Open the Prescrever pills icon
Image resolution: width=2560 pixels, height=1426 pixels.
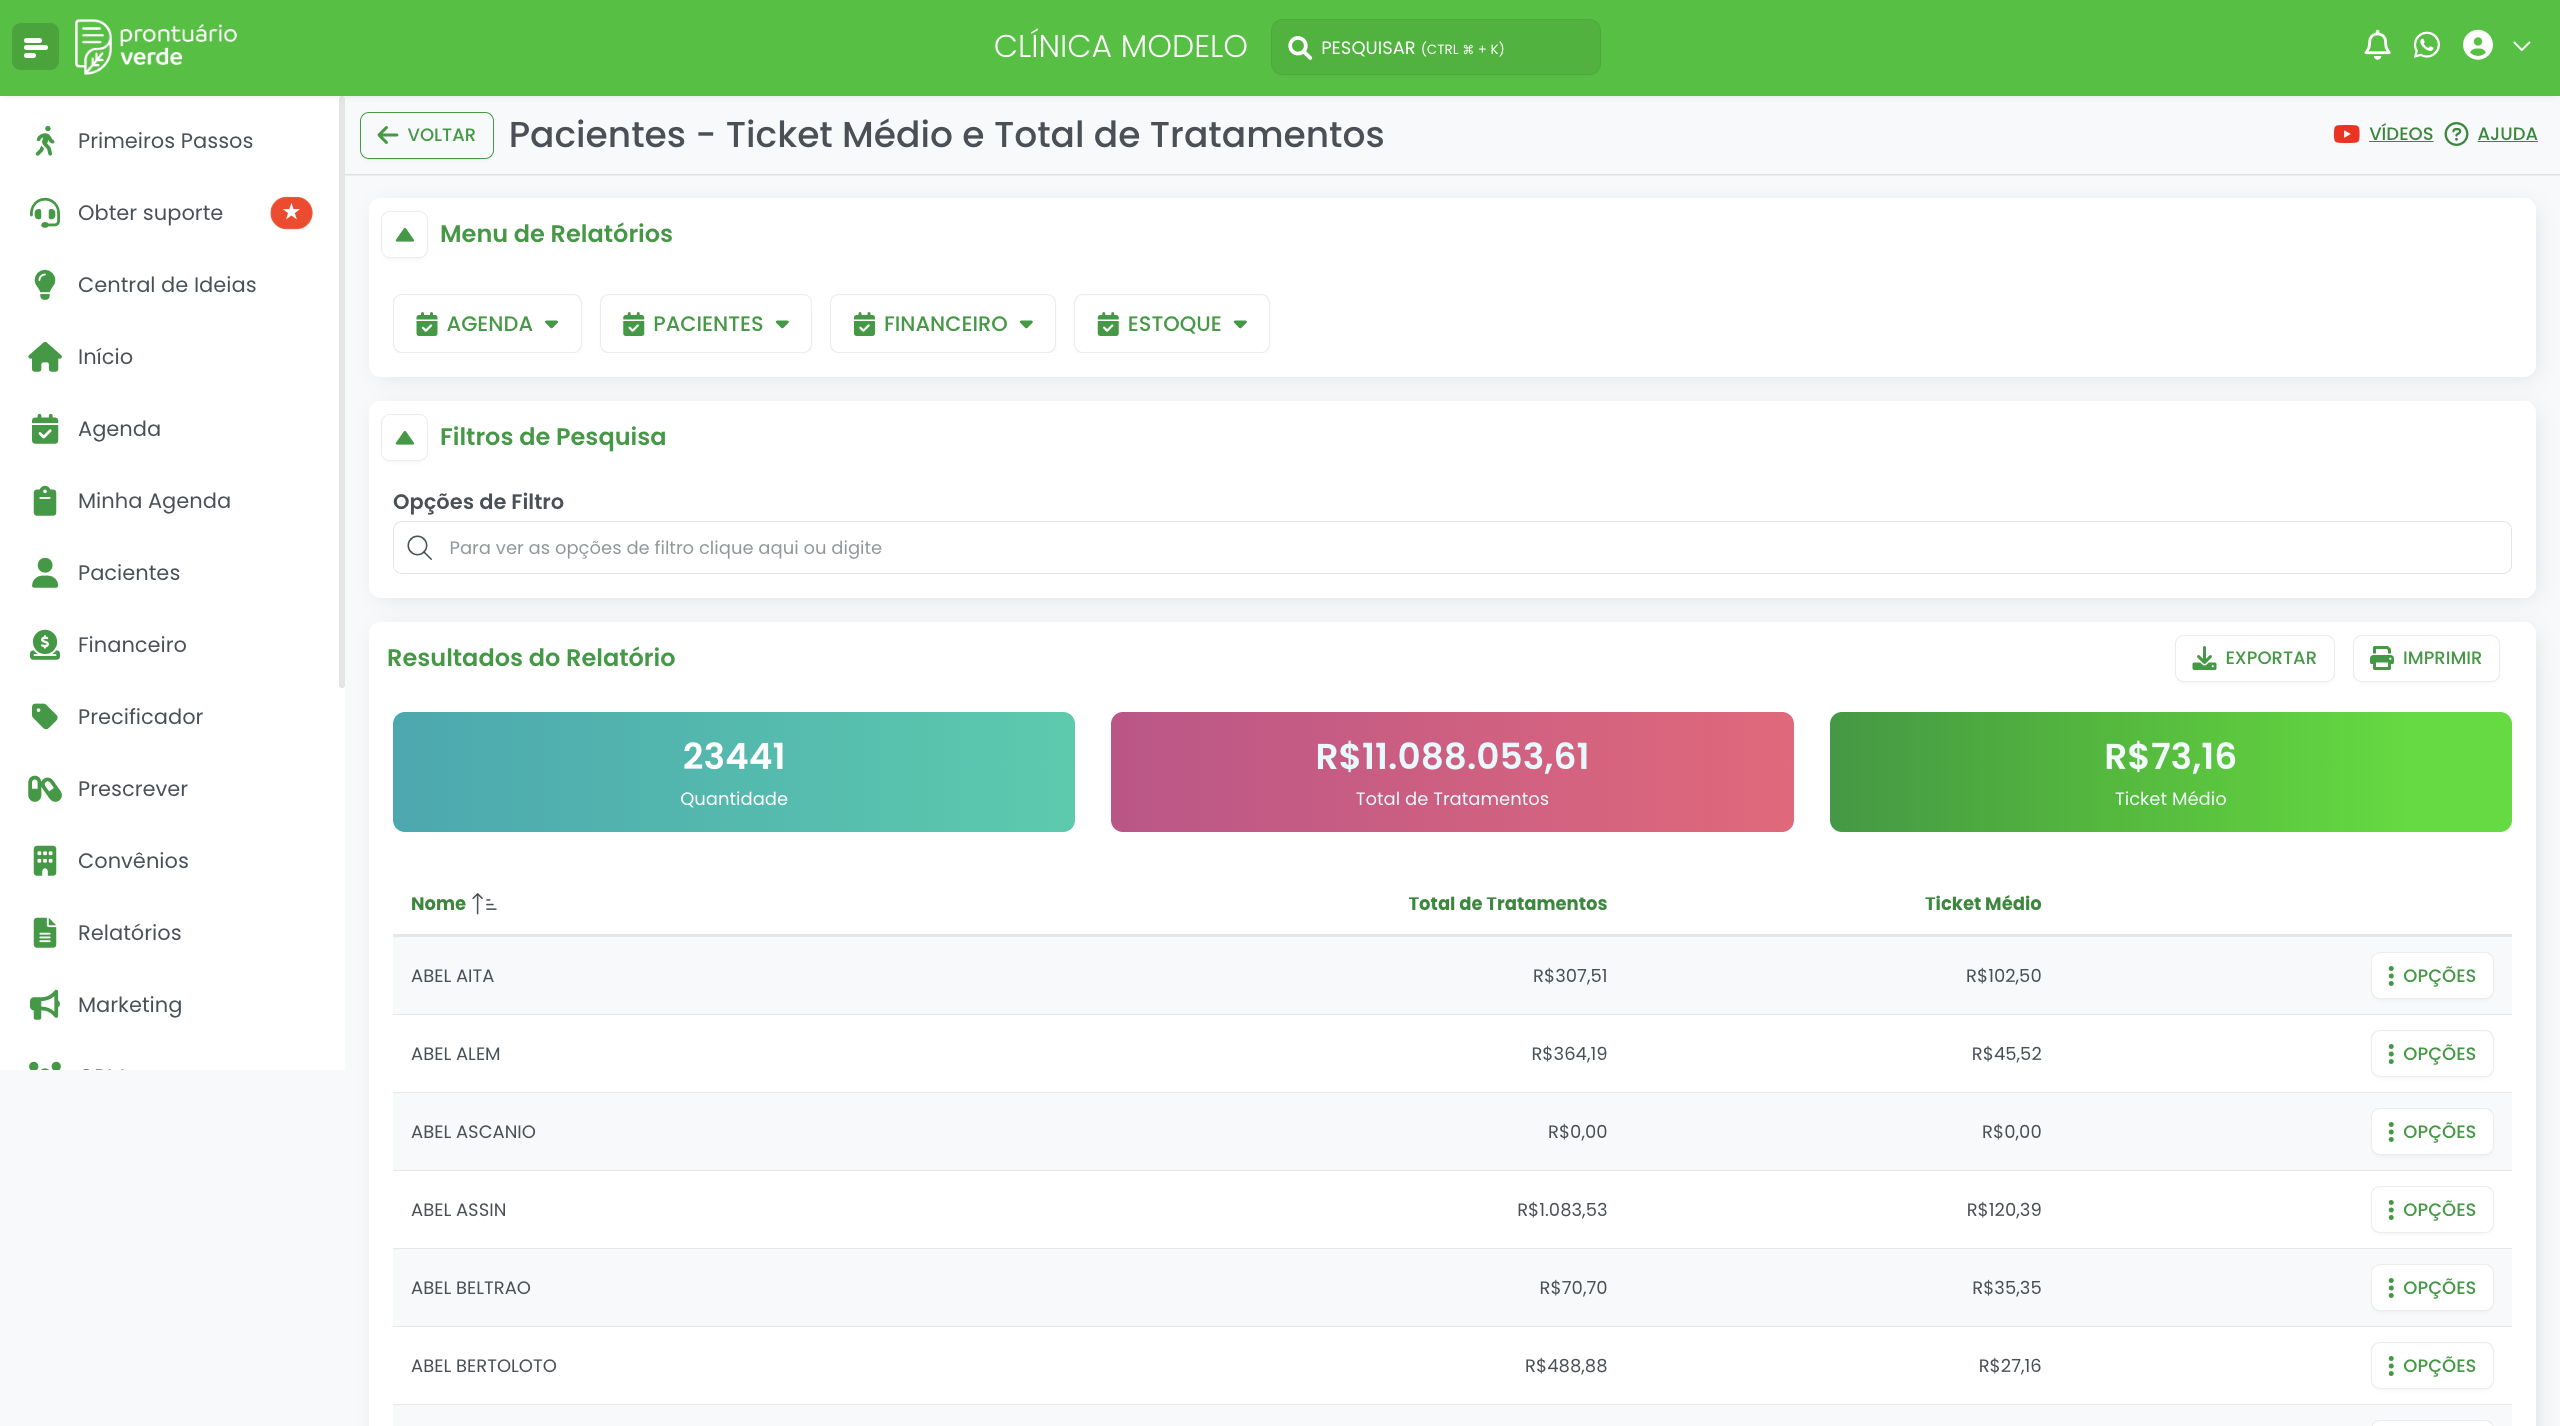[x=45, y=789]
